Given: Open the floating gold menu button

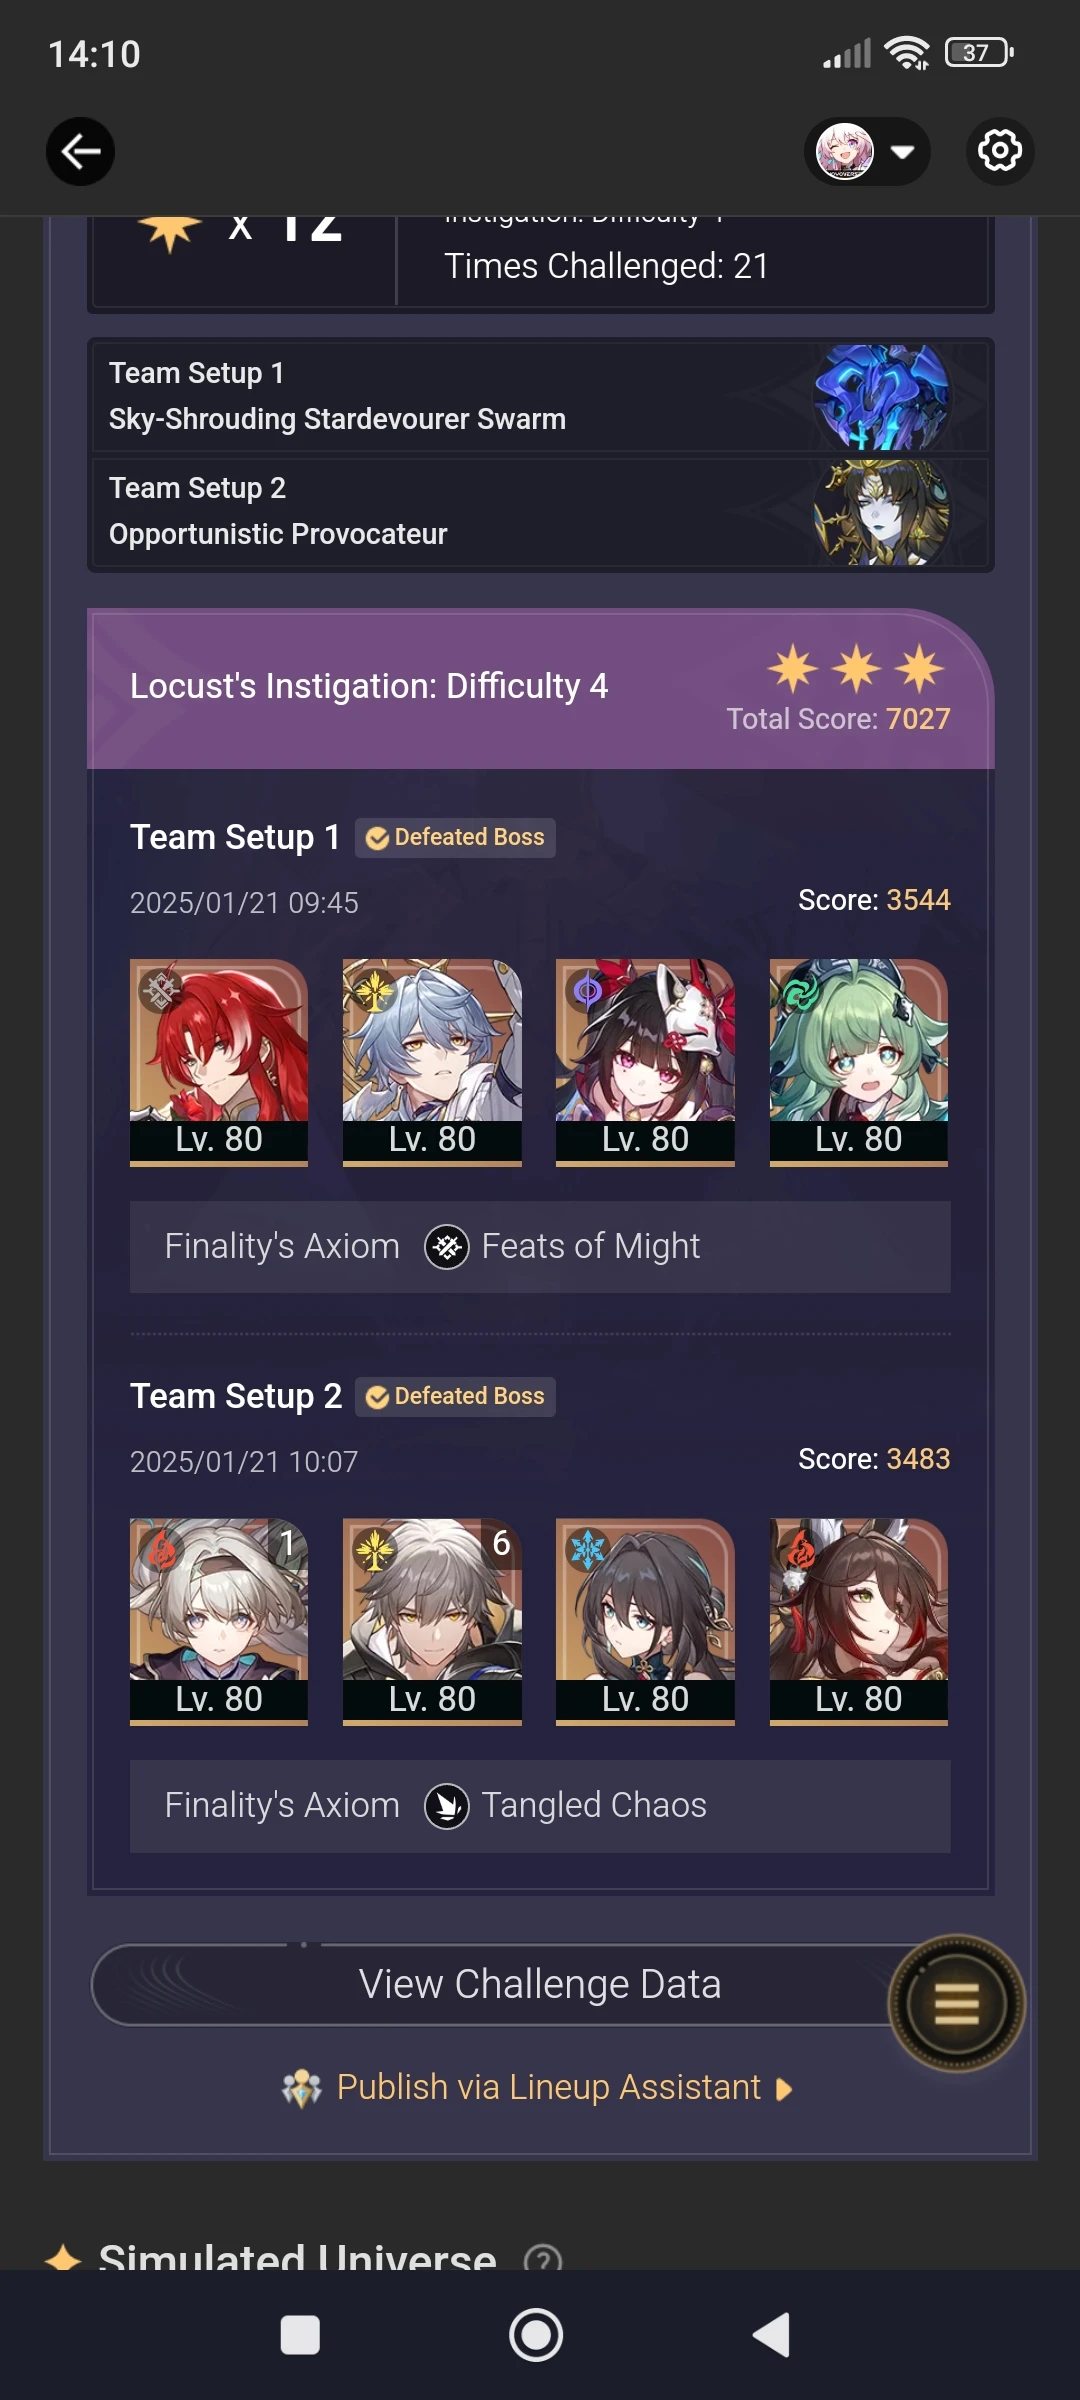Looking at the screenshot, I should click(x=956, y=2003).
